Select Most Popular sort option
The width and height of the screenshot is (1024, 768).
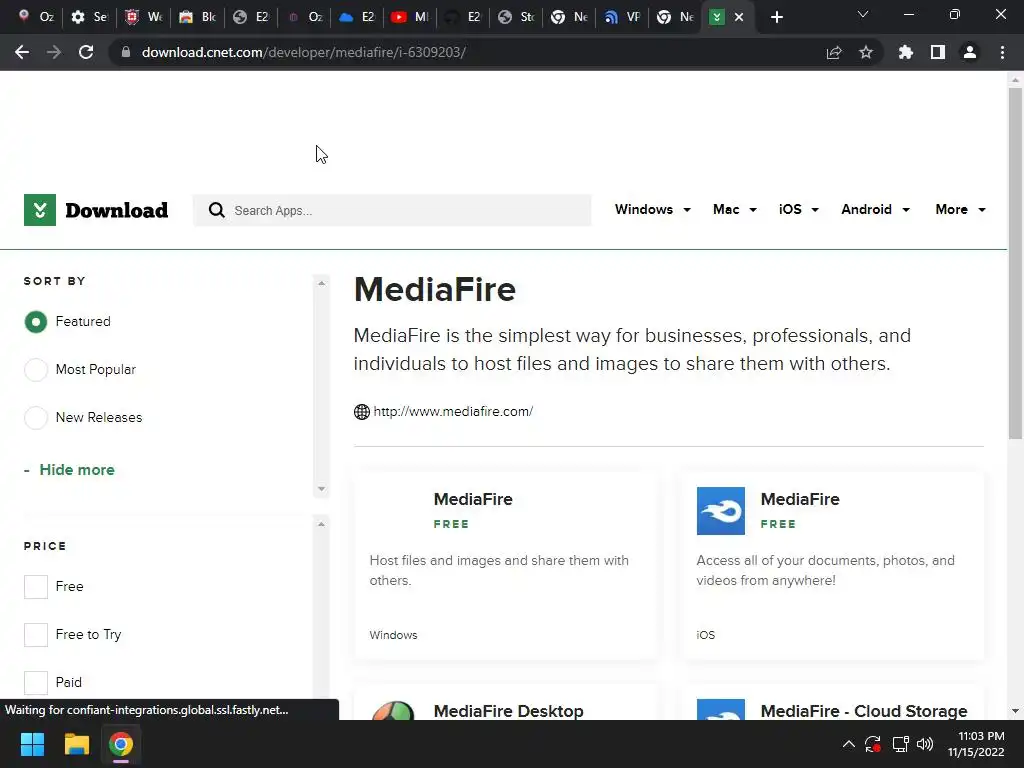tap(36, 370)
